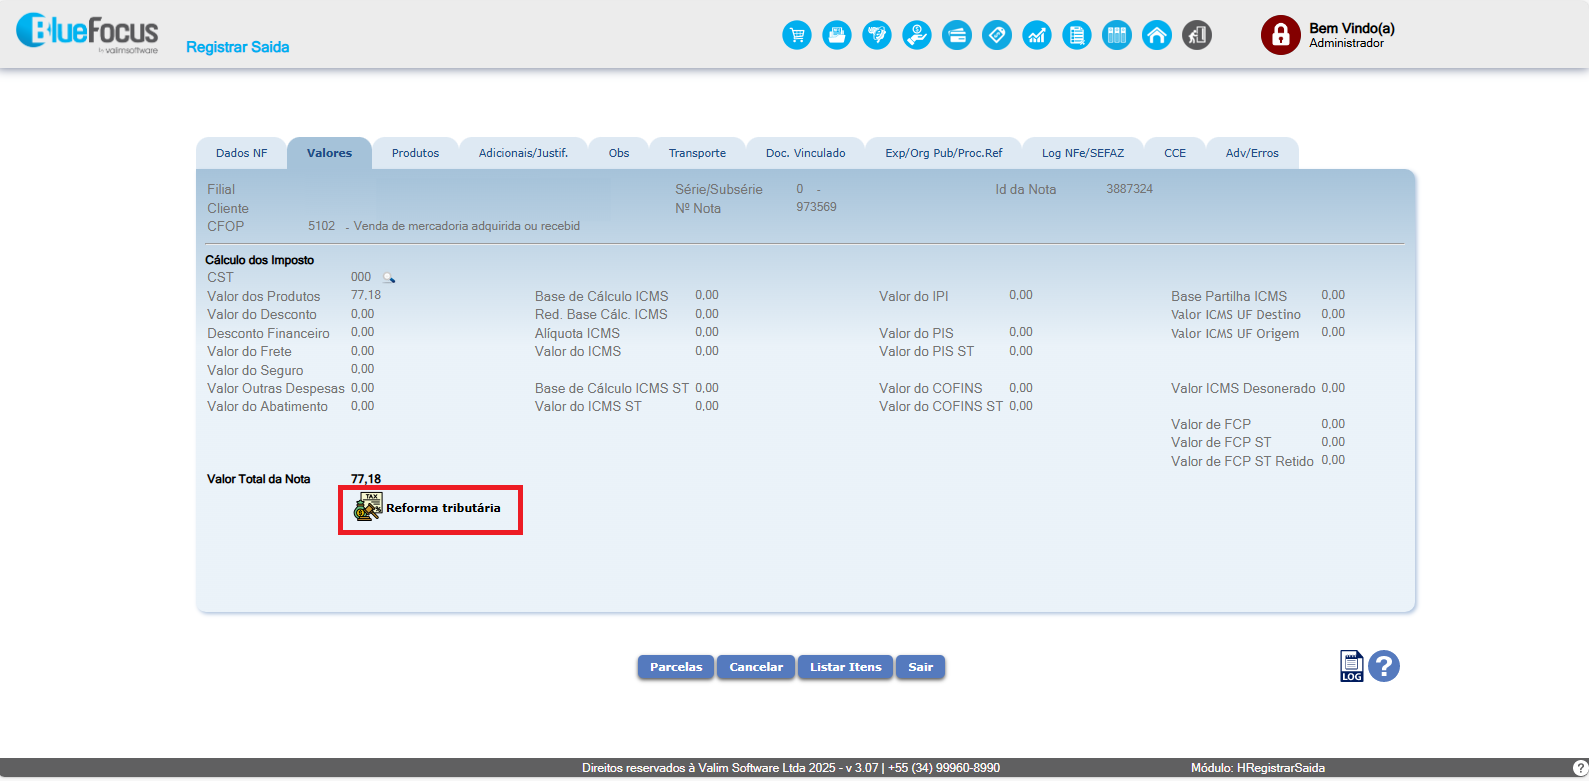The width and height of the screenshot is (1589, 781).
Task: Go to the home house icon
Action: (x=1157, y=36)
